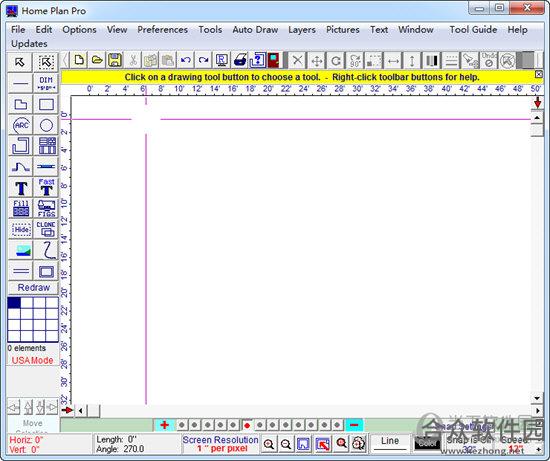Click the New file toolbar icon
Viewport: 550px width, 461px height.
pyautogui.click(x=79, y=60)
